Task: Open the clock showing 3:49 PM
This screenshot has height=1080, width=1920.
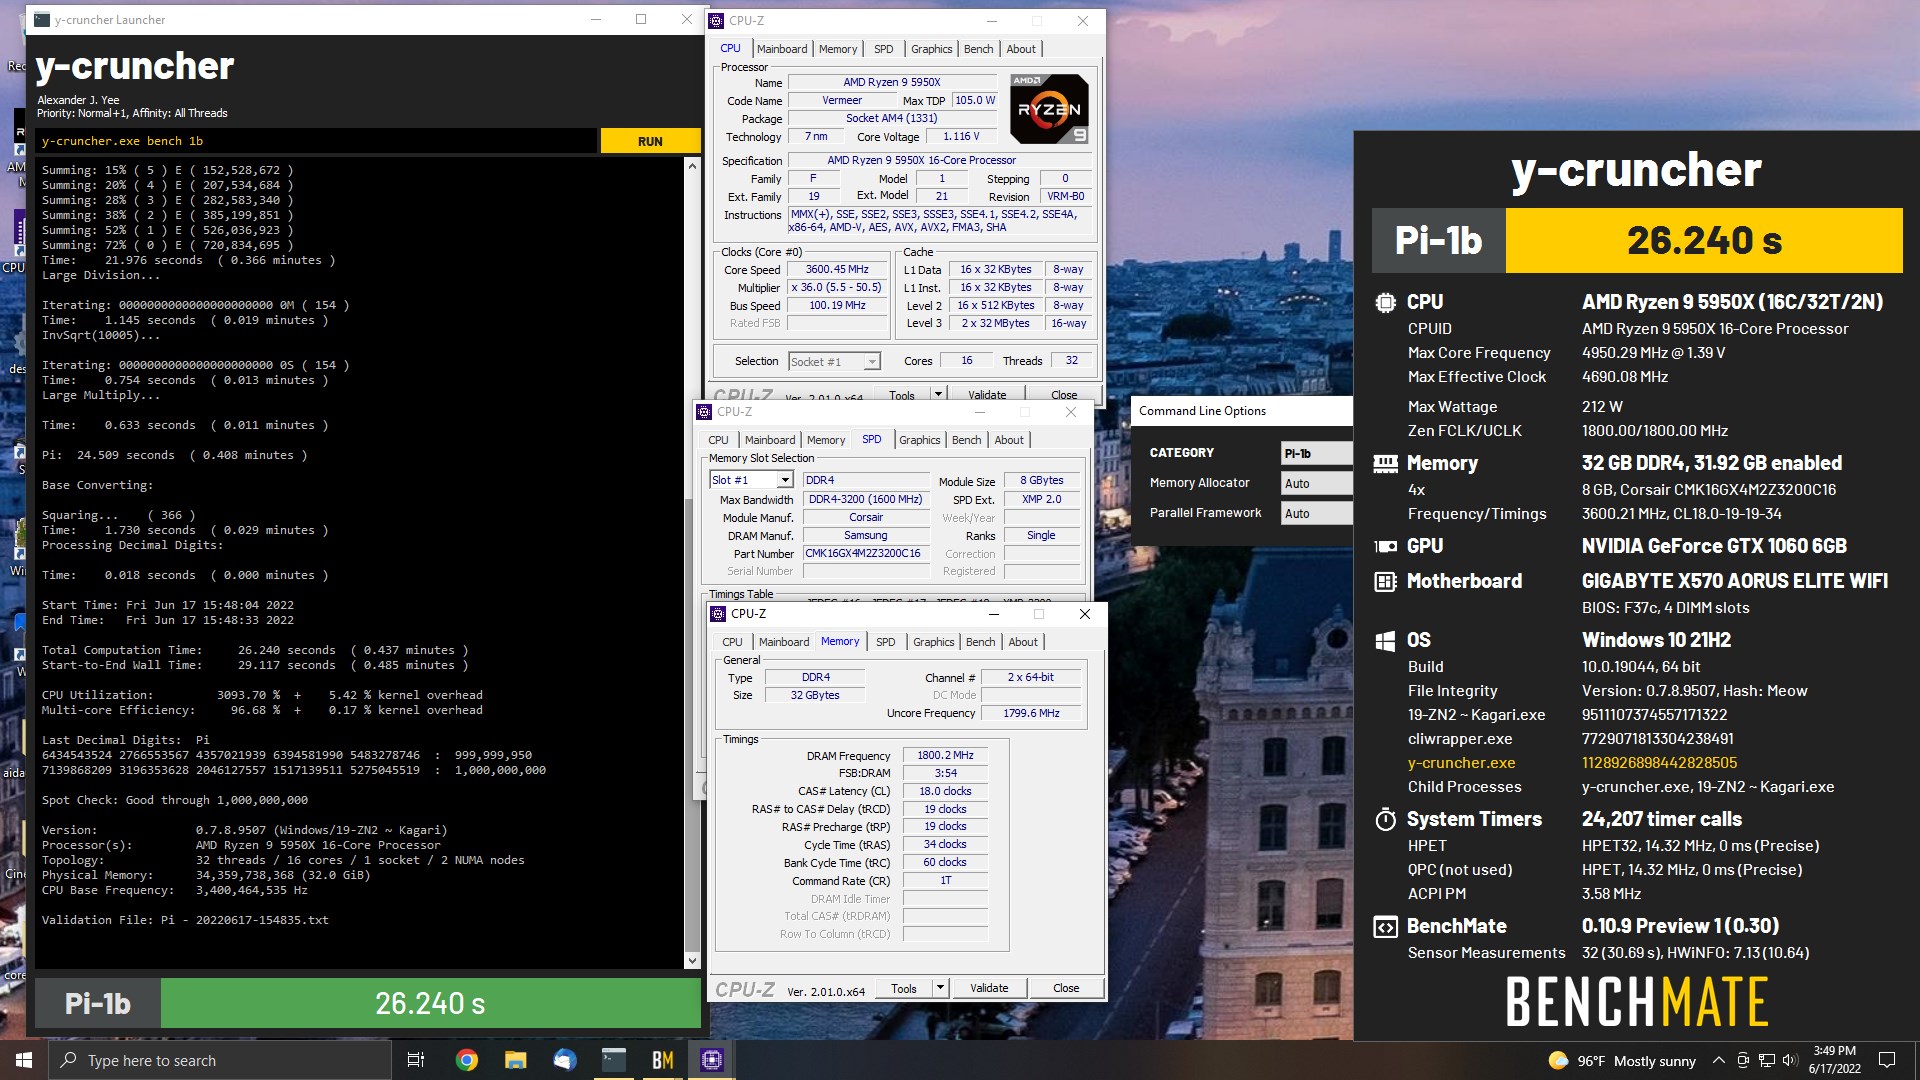Action: pos(1834,1060)
